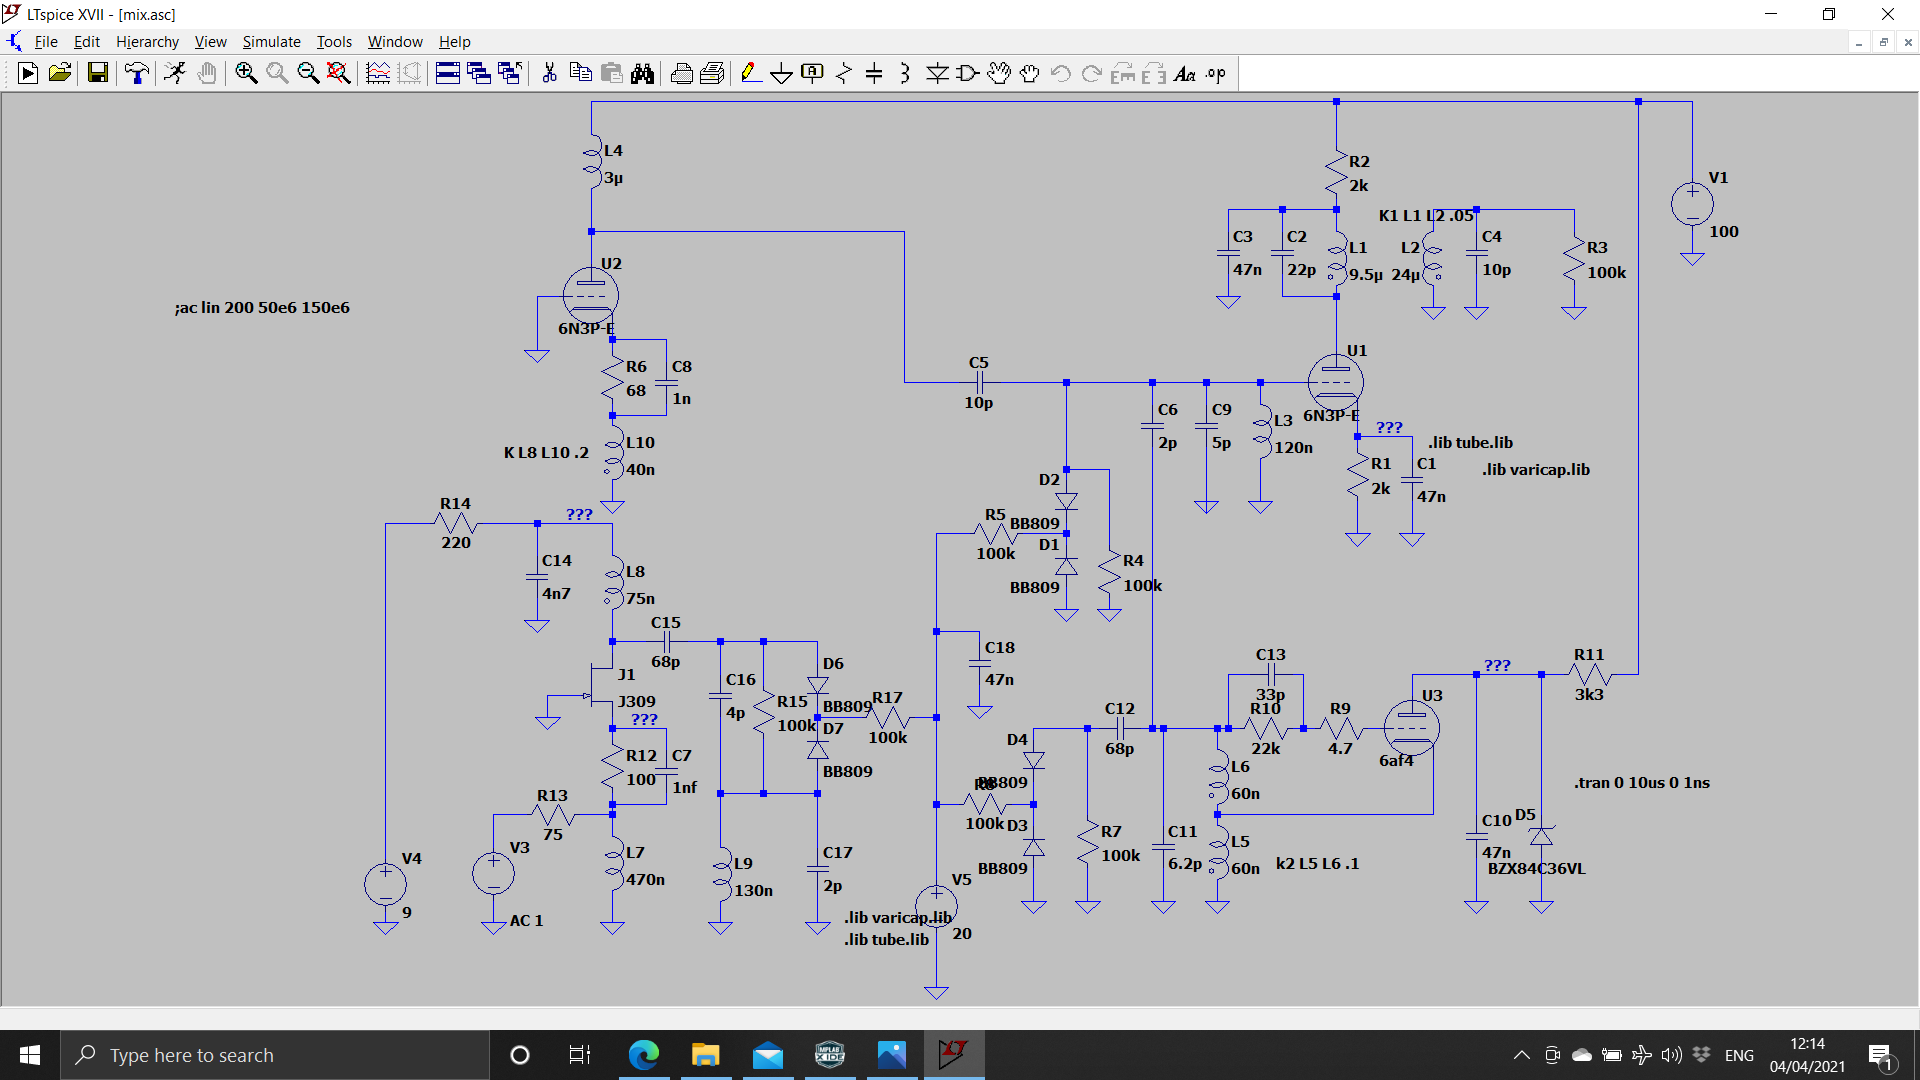
Task: Open the Hierarchy menu
Action: point(147,41)
